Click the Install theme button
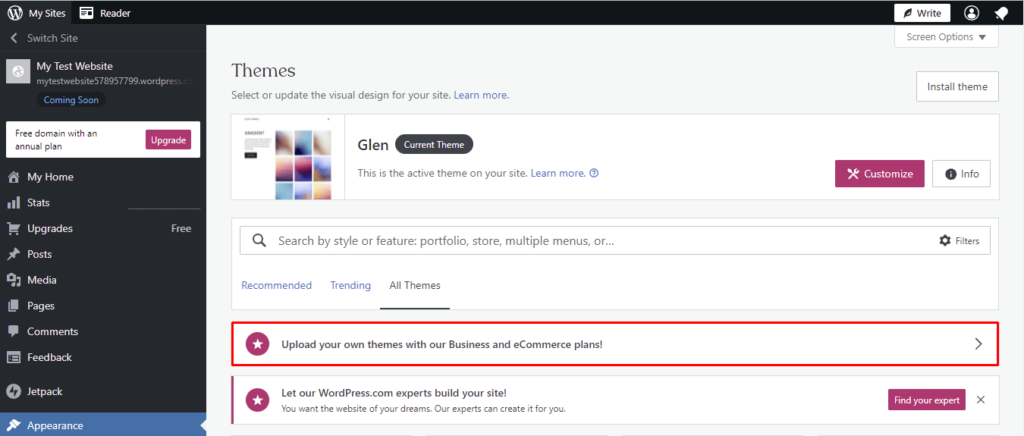1024x436 pixels. click(957, 87)
